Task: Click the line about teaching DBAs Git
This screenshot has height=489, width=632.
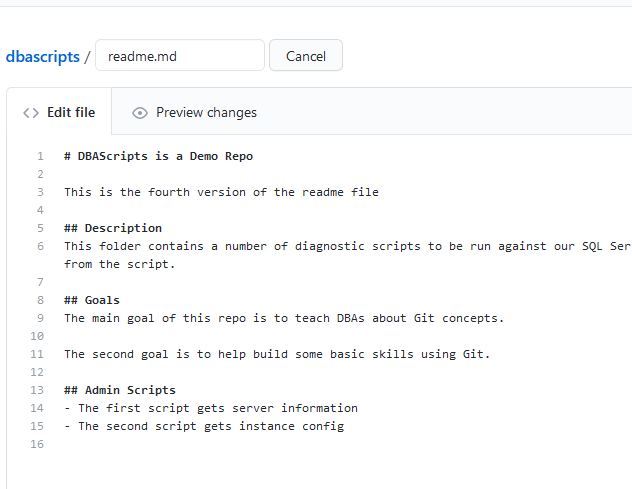Action: (284, 318)
